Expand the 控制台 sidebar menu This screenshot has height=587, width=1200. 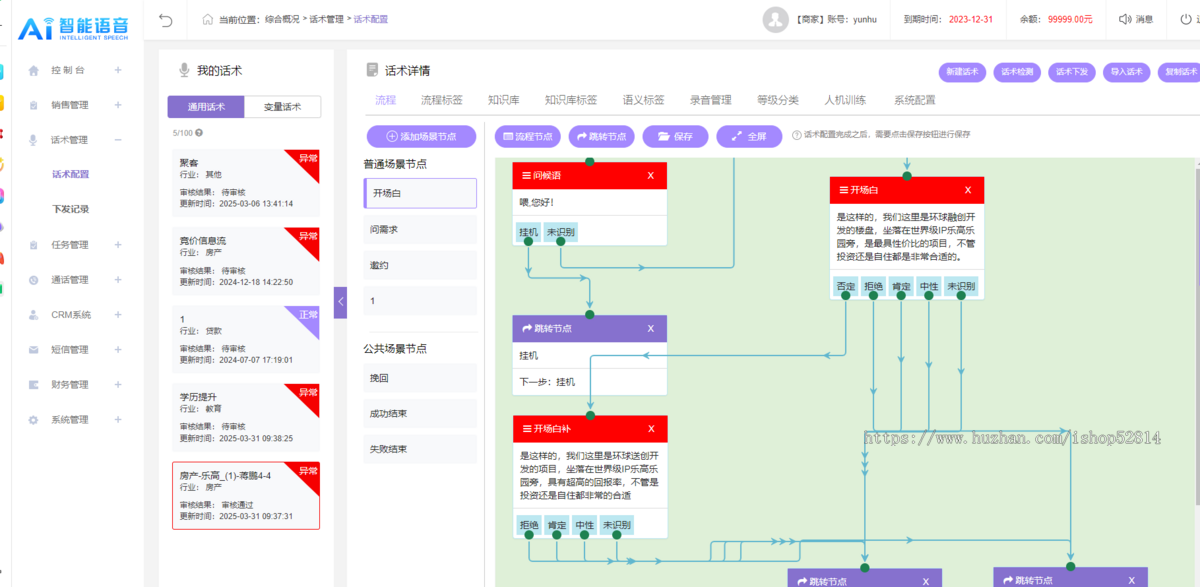(x=118, y=70)
